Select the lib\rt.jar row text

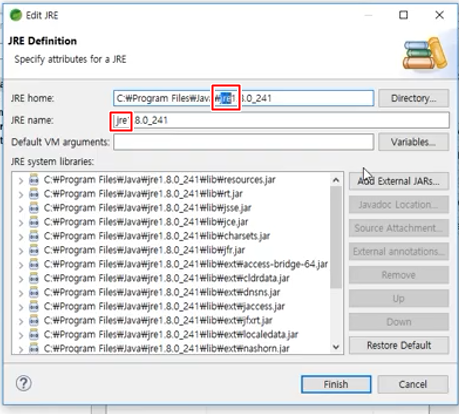coord(143,194)
